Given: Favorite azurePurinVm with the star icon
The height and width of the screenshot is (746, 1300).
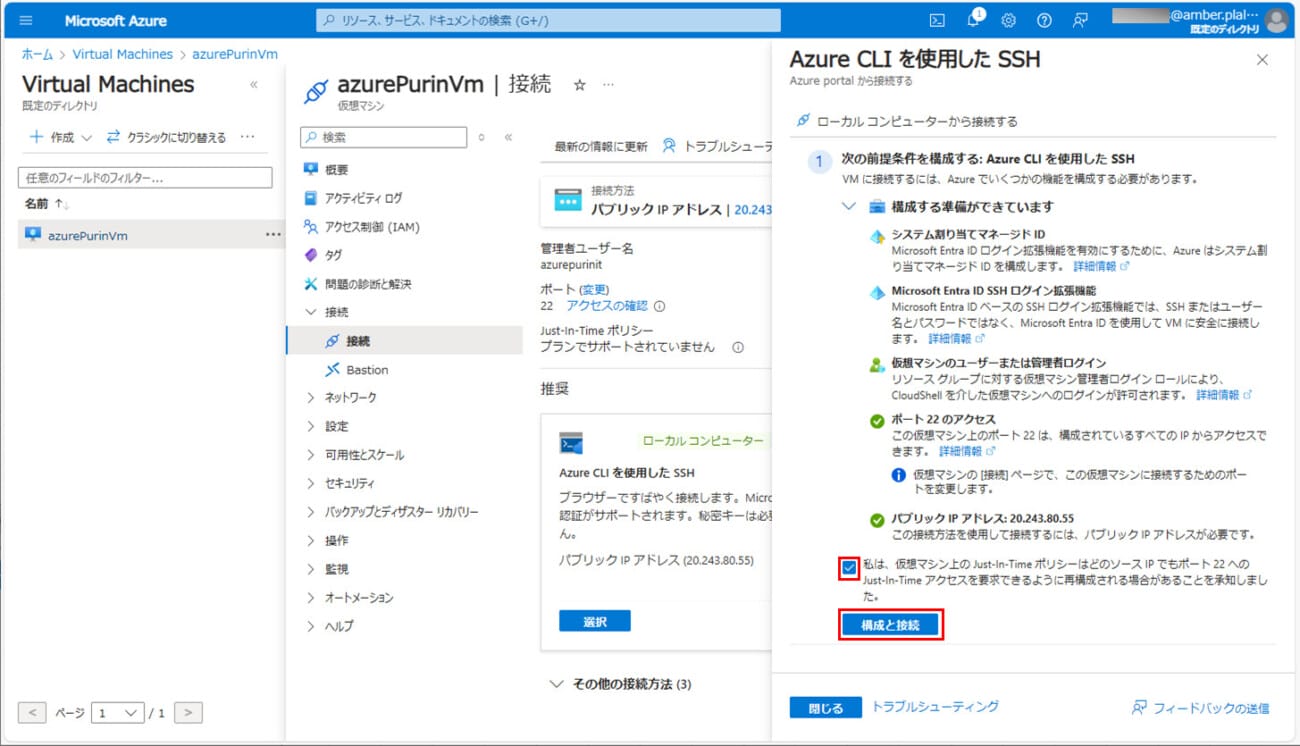Looking at the screenshot, I should click(579, 85).
